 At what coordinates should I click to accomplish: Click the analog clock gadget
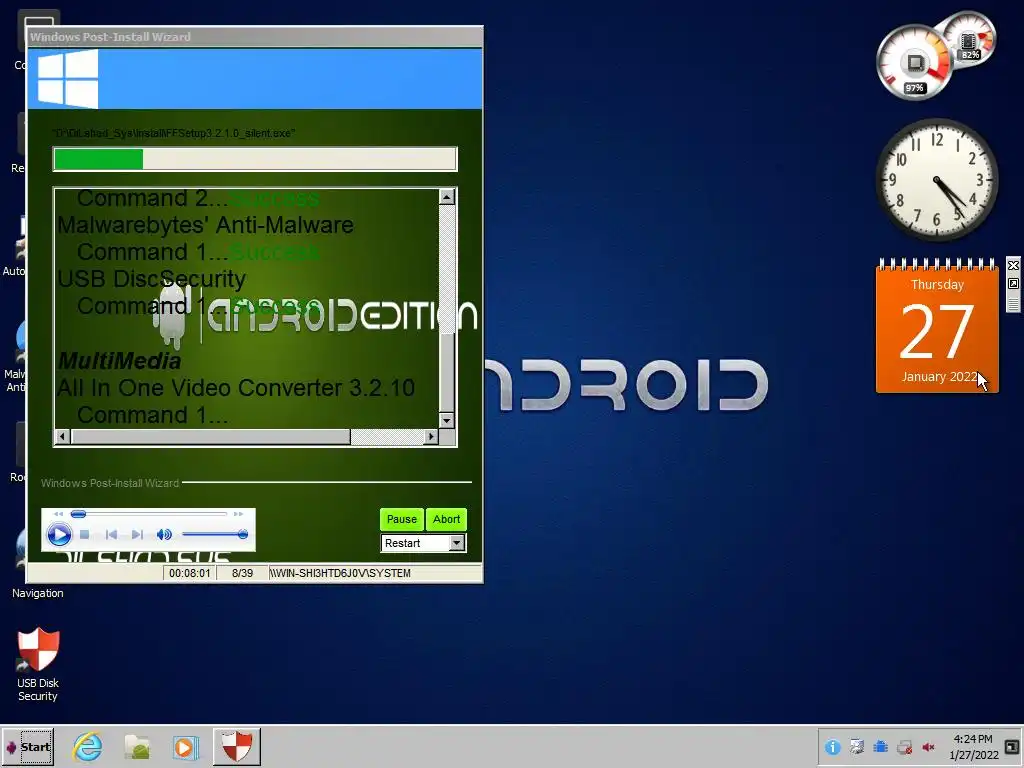pyautogui.click(x=936, y=180)
